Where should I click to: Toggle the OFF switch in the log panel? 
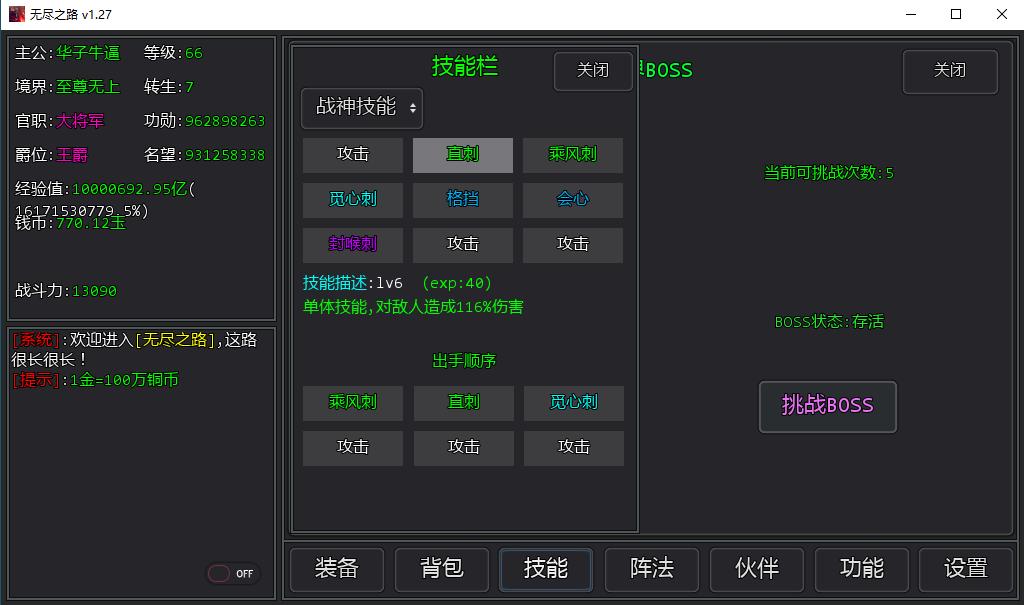pyautogui.click(x=233, y=574)
